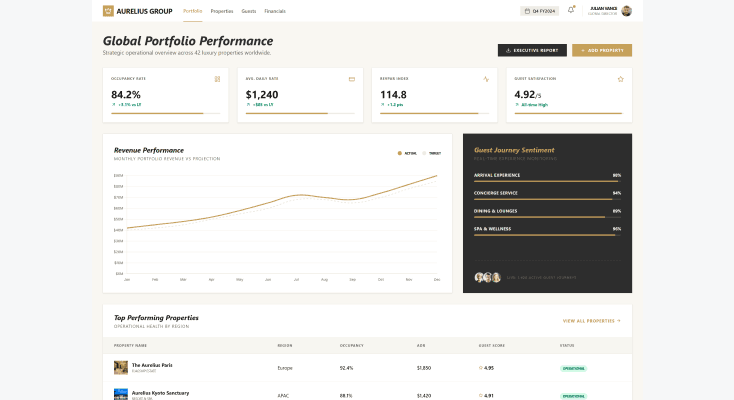
Task: Open the notifications bell
Action: [x=571, y=10]
